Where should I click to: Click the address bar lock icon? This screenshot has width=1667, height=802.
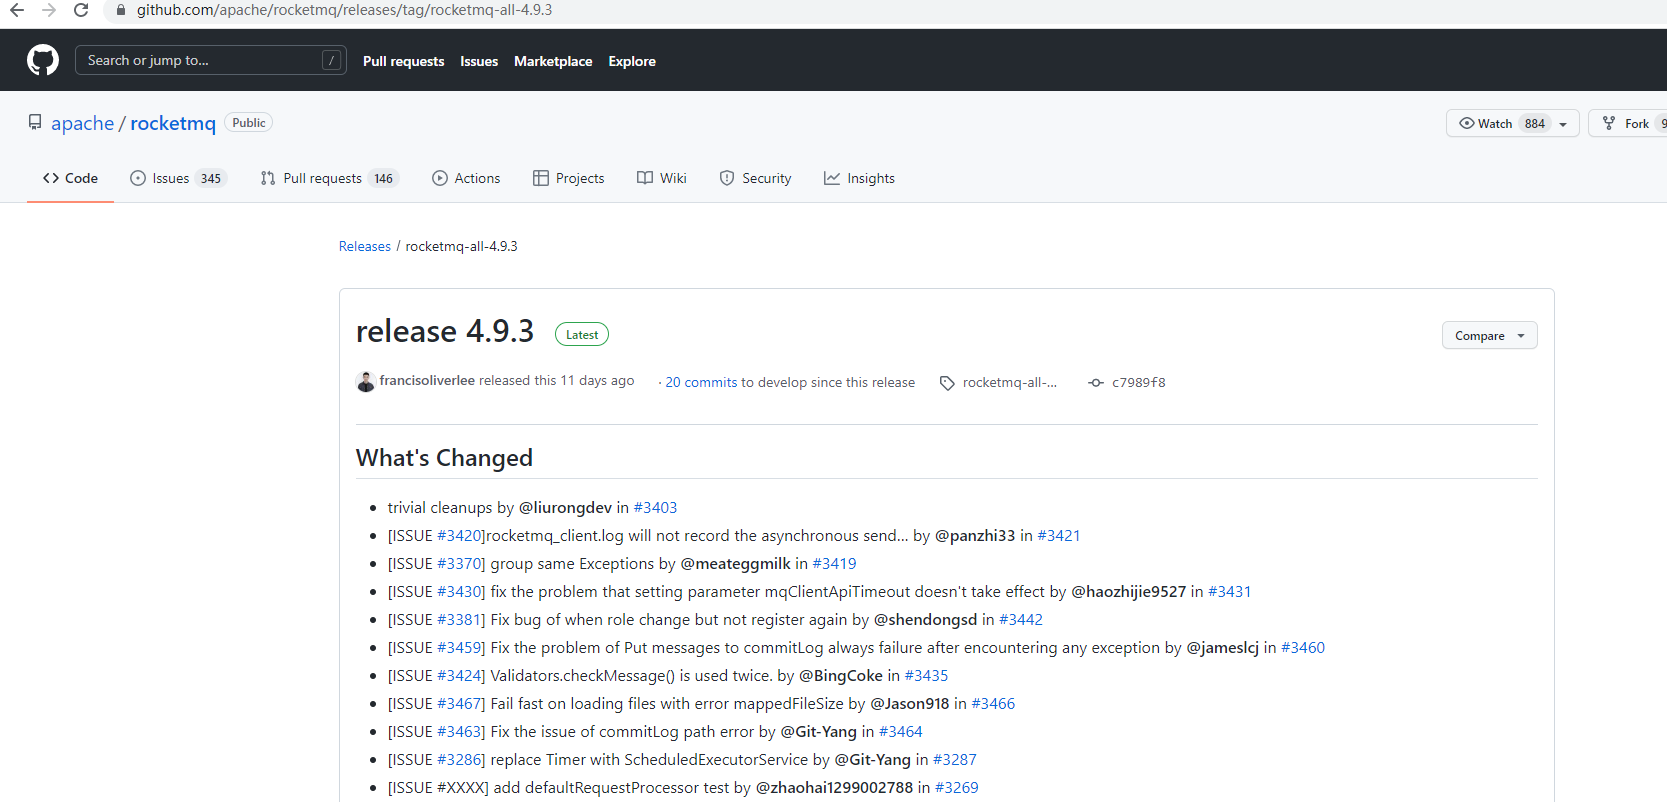pos(121,10)
